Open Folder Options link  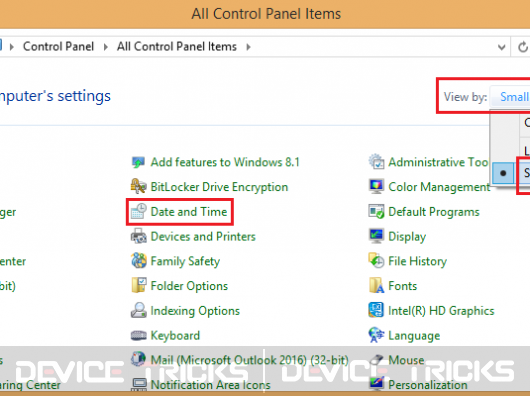[189, 286]
